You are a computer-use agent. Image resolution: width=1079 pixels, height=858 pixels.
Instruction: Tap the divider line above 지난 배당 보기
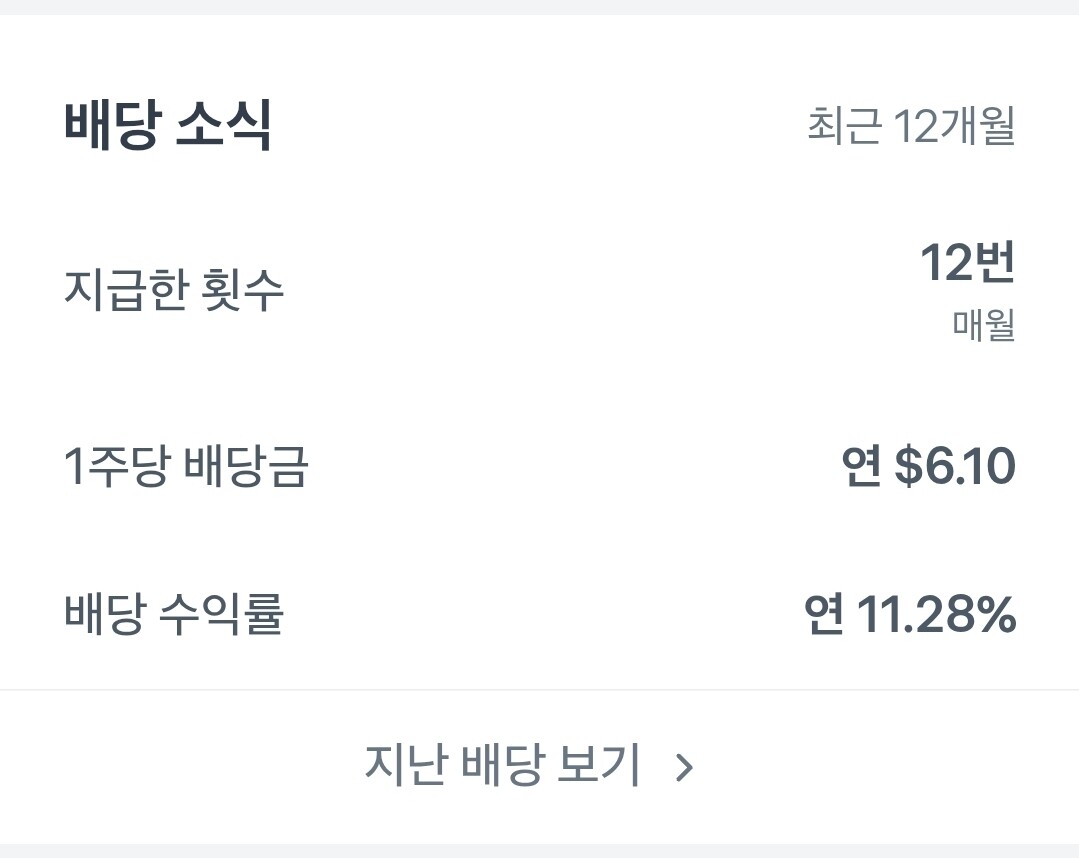540,690
